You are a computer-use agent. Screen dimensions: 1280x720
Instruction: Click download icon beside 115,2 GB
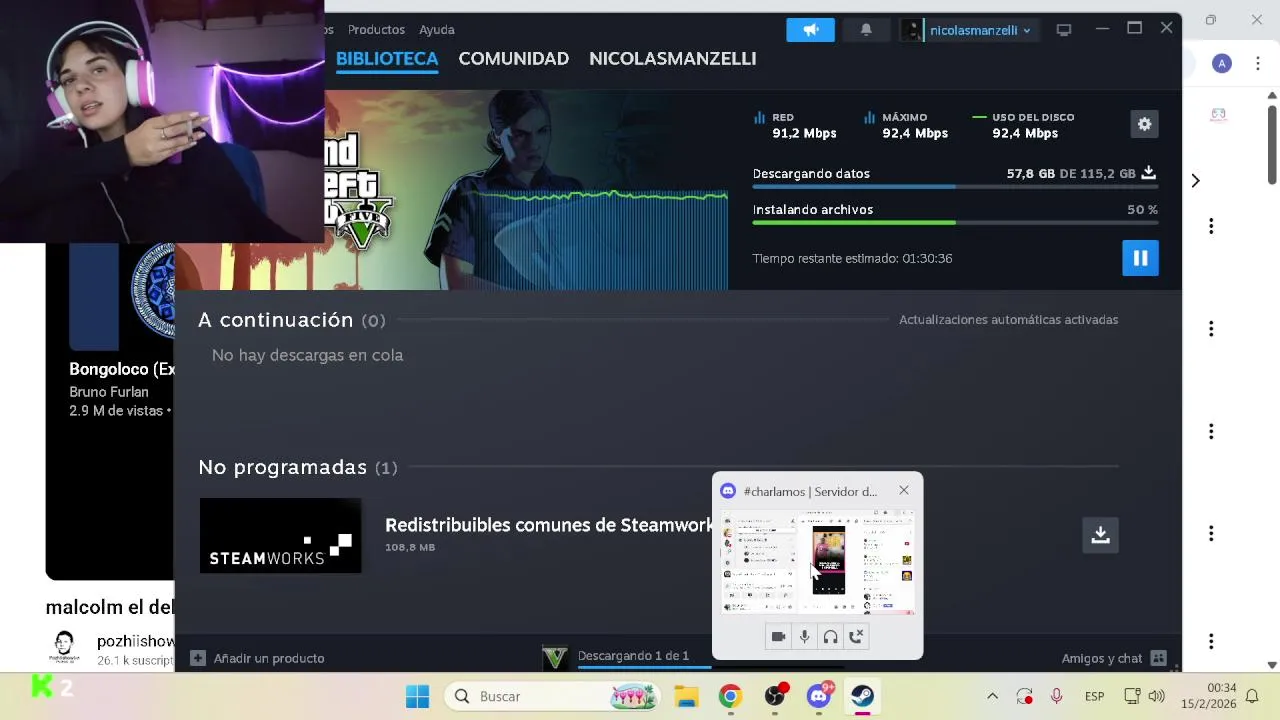point(1149,173)
